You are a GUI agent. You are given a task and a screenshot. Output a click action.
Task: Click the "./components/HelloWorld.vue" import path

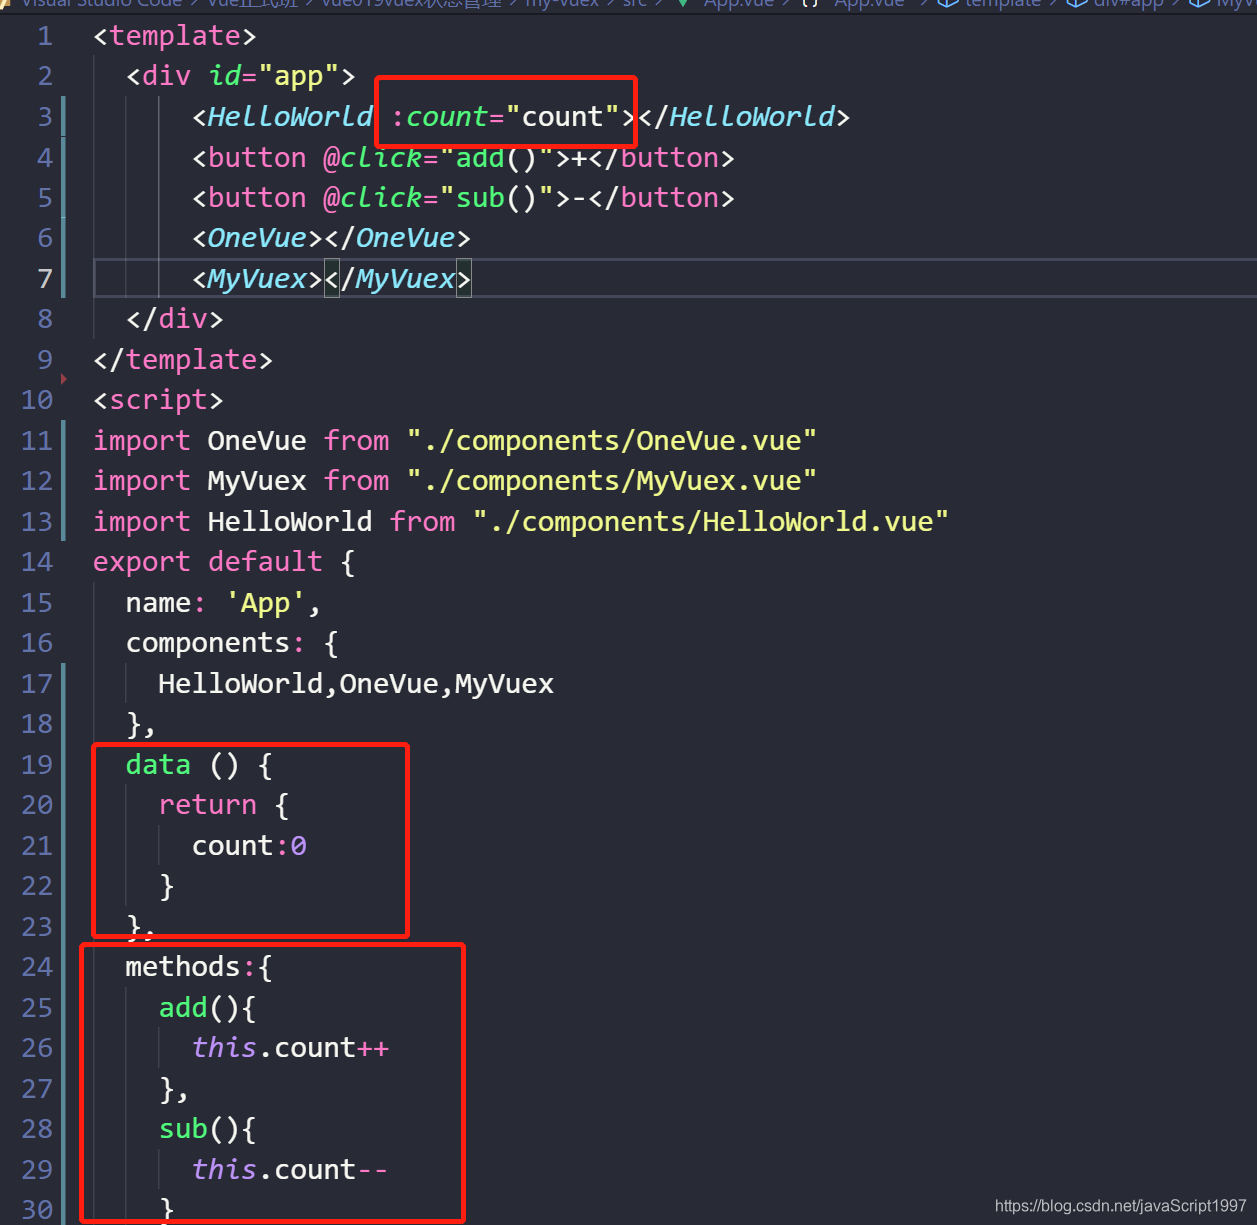coord(711,522)
